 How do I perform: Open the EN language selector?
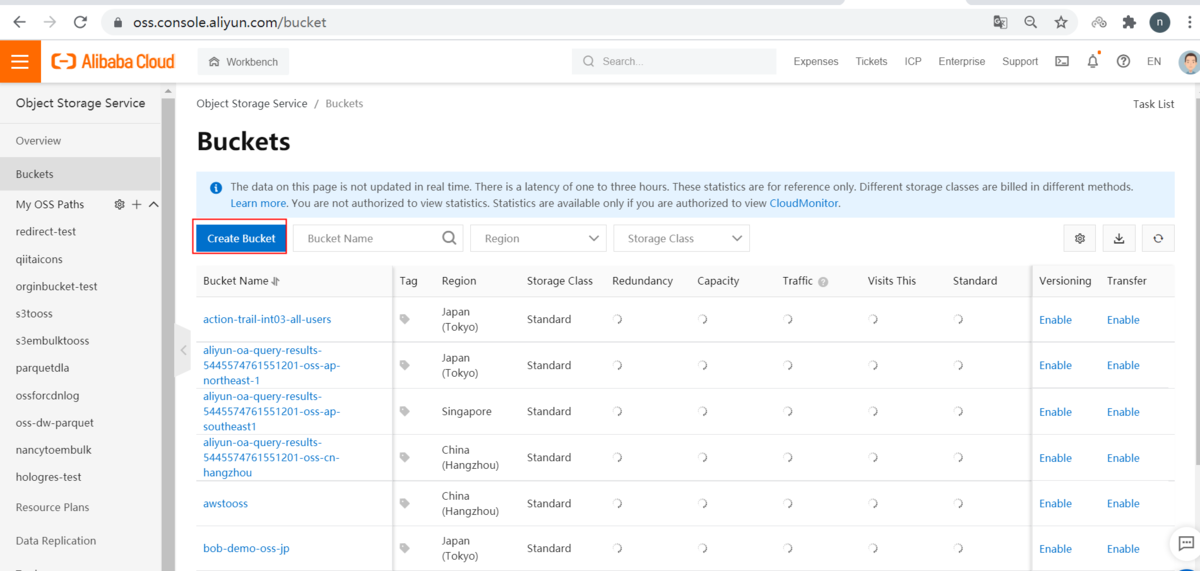point(1154,62)
